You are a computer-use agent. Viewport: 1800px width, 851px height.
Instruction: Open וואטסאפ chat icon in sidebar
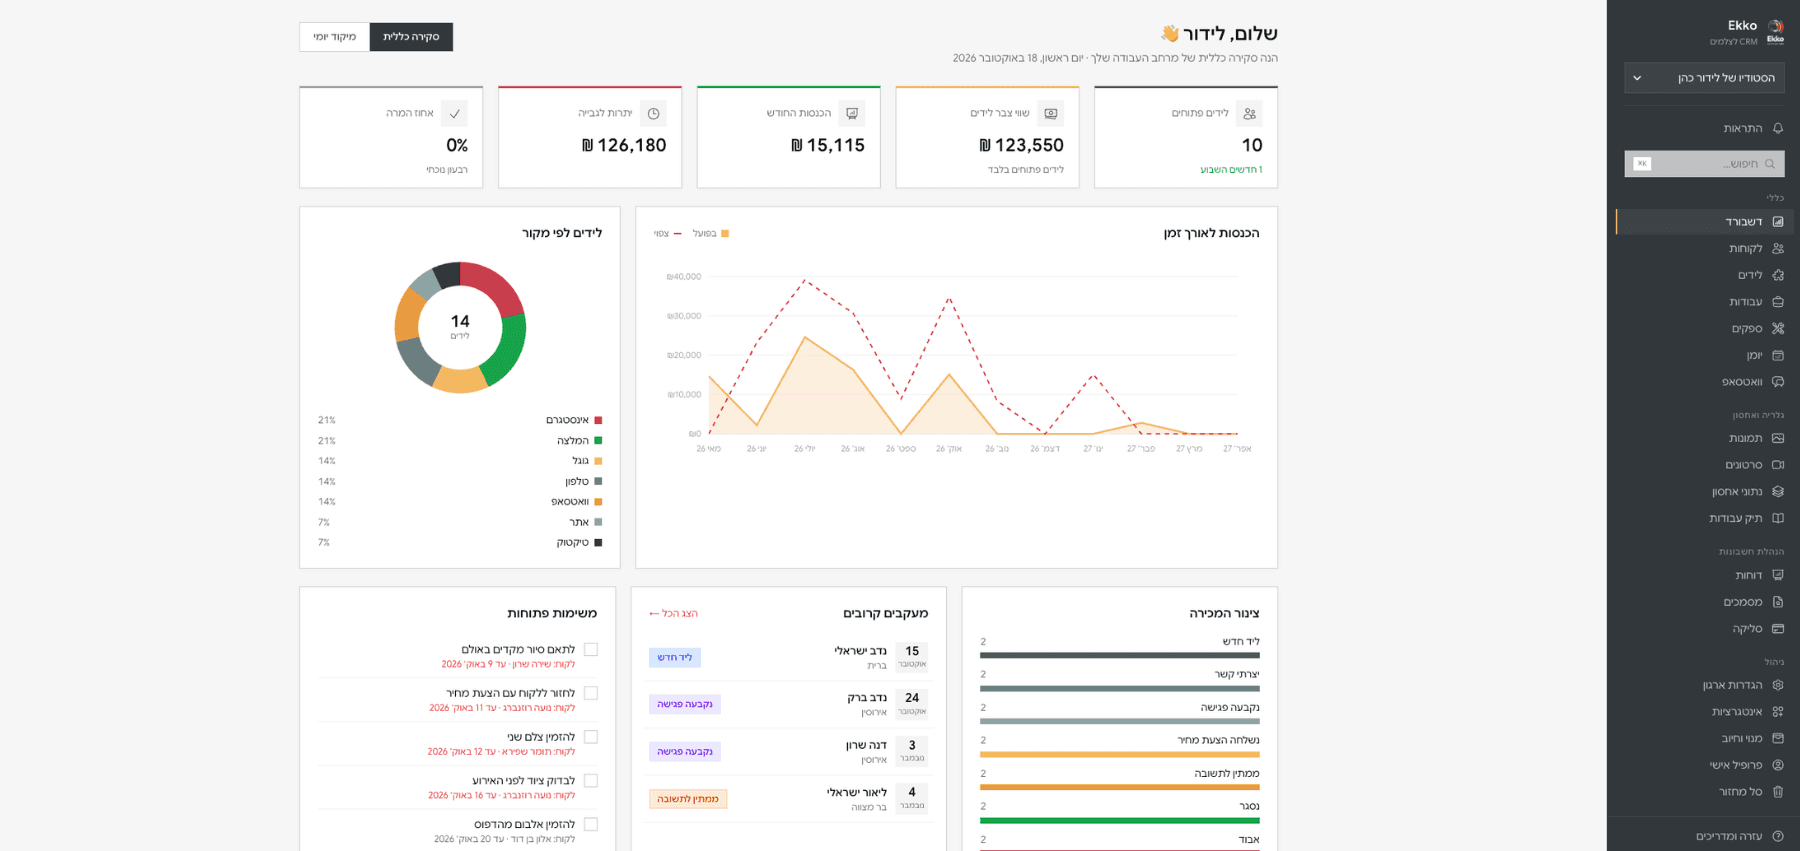coord(1778,382)
